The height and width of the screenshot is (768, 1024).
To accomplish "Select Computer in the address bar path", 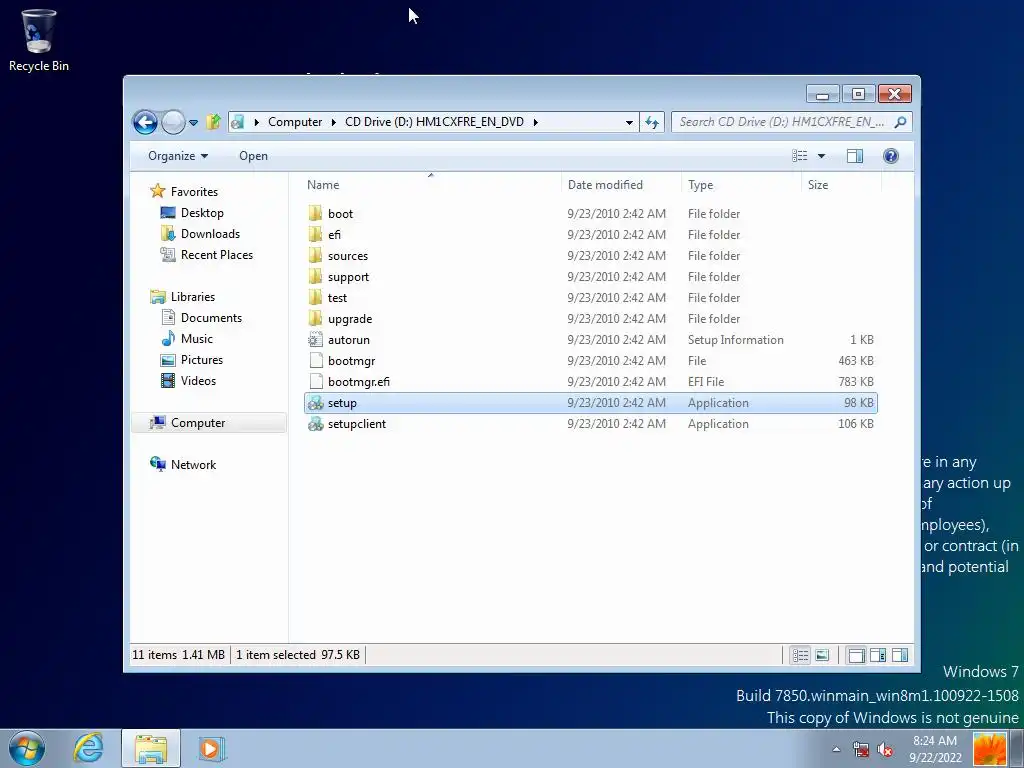I will (x=295, y=122).
